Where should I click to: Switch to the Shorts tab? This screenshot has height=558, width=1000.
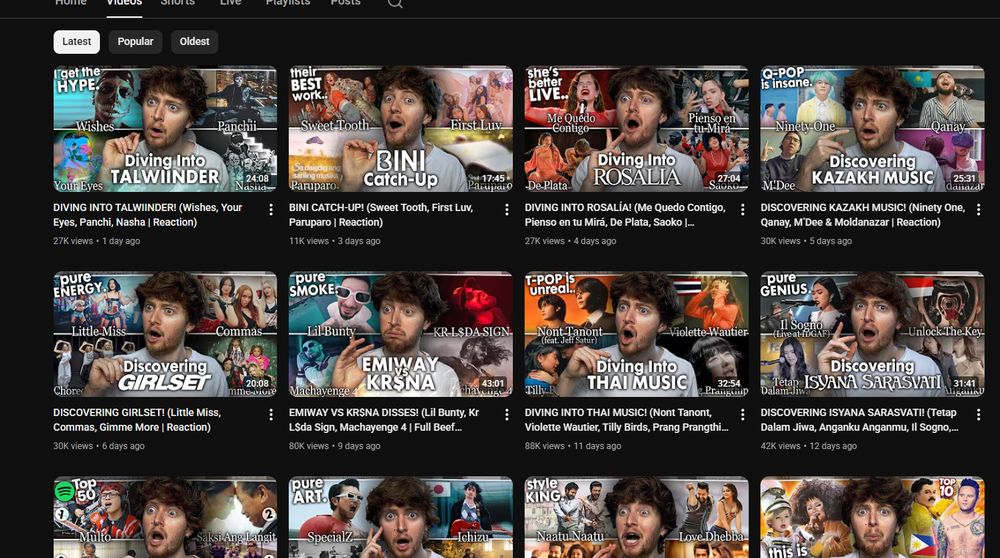pos(177,3)
